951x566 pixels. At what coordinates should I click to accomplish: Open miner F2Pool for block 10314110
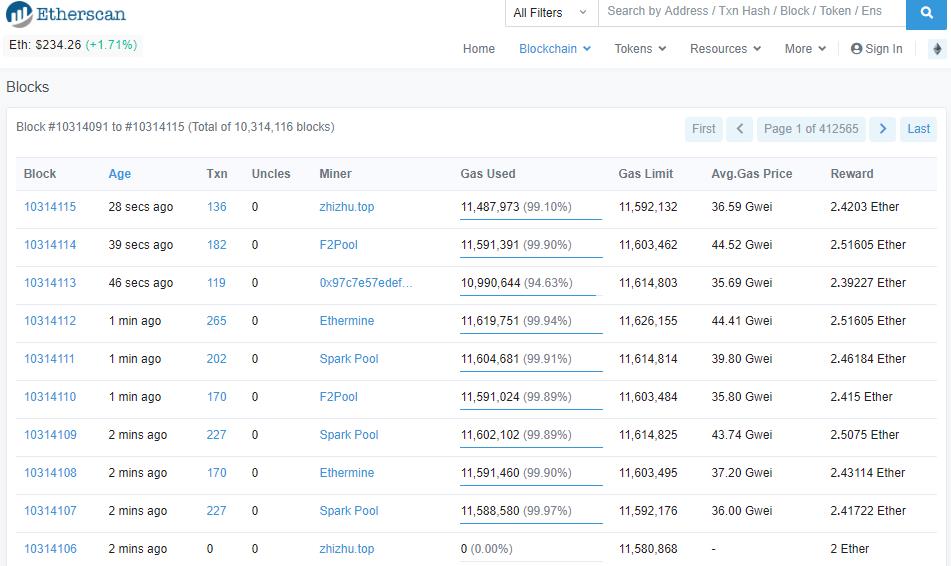click(x=338, y=397)
